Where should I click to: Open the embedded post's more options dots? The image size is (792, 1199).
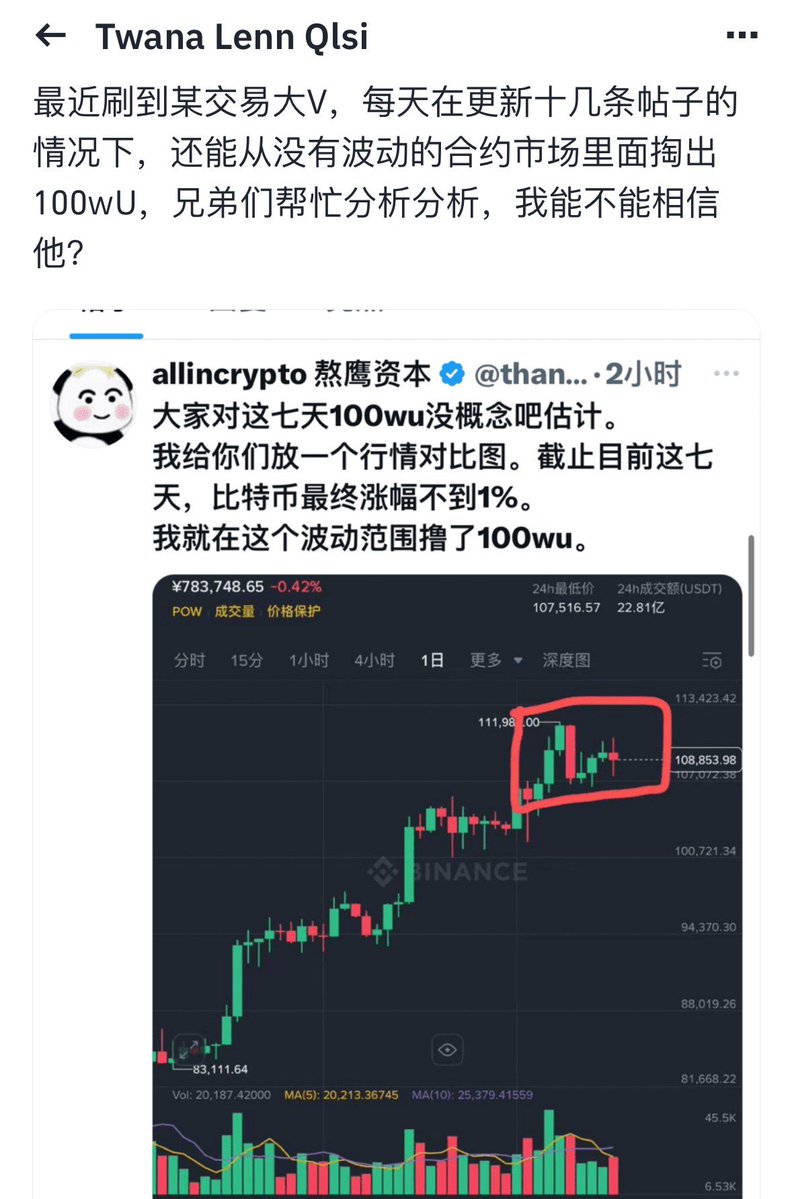726,373
